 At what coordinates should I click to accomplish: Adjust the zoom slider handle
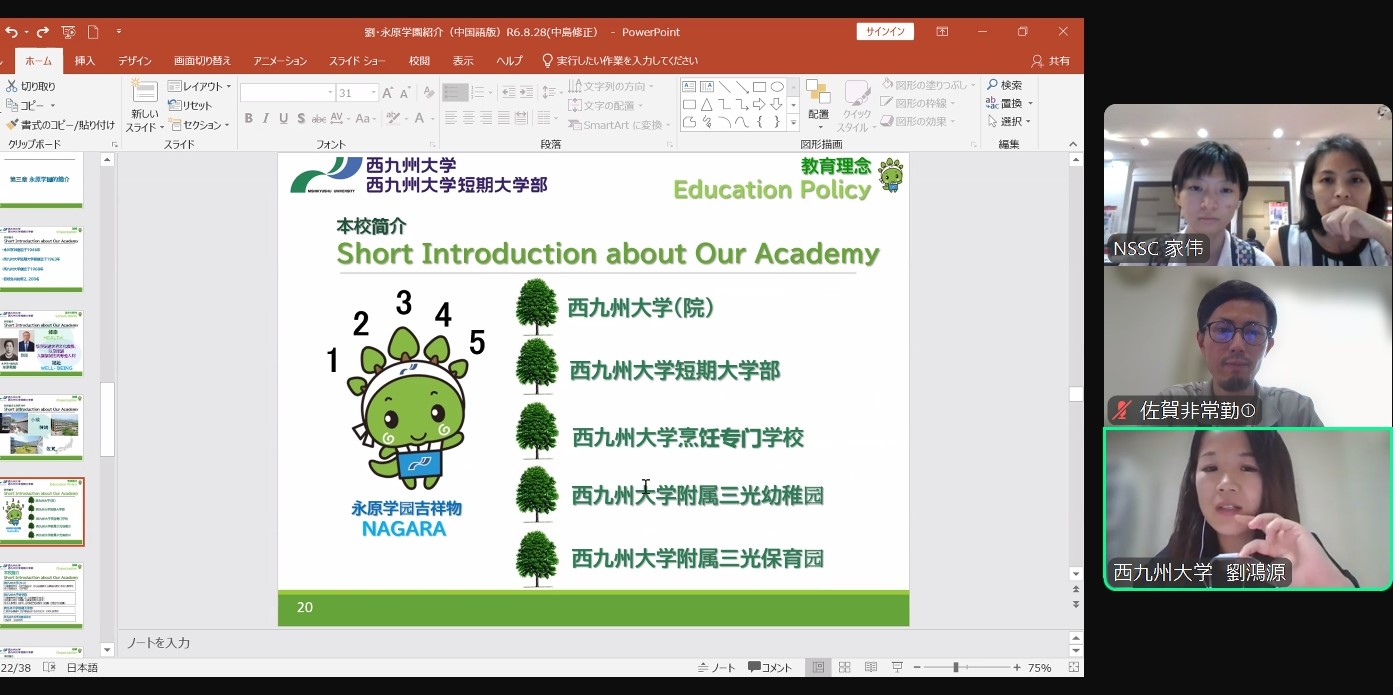956,668
